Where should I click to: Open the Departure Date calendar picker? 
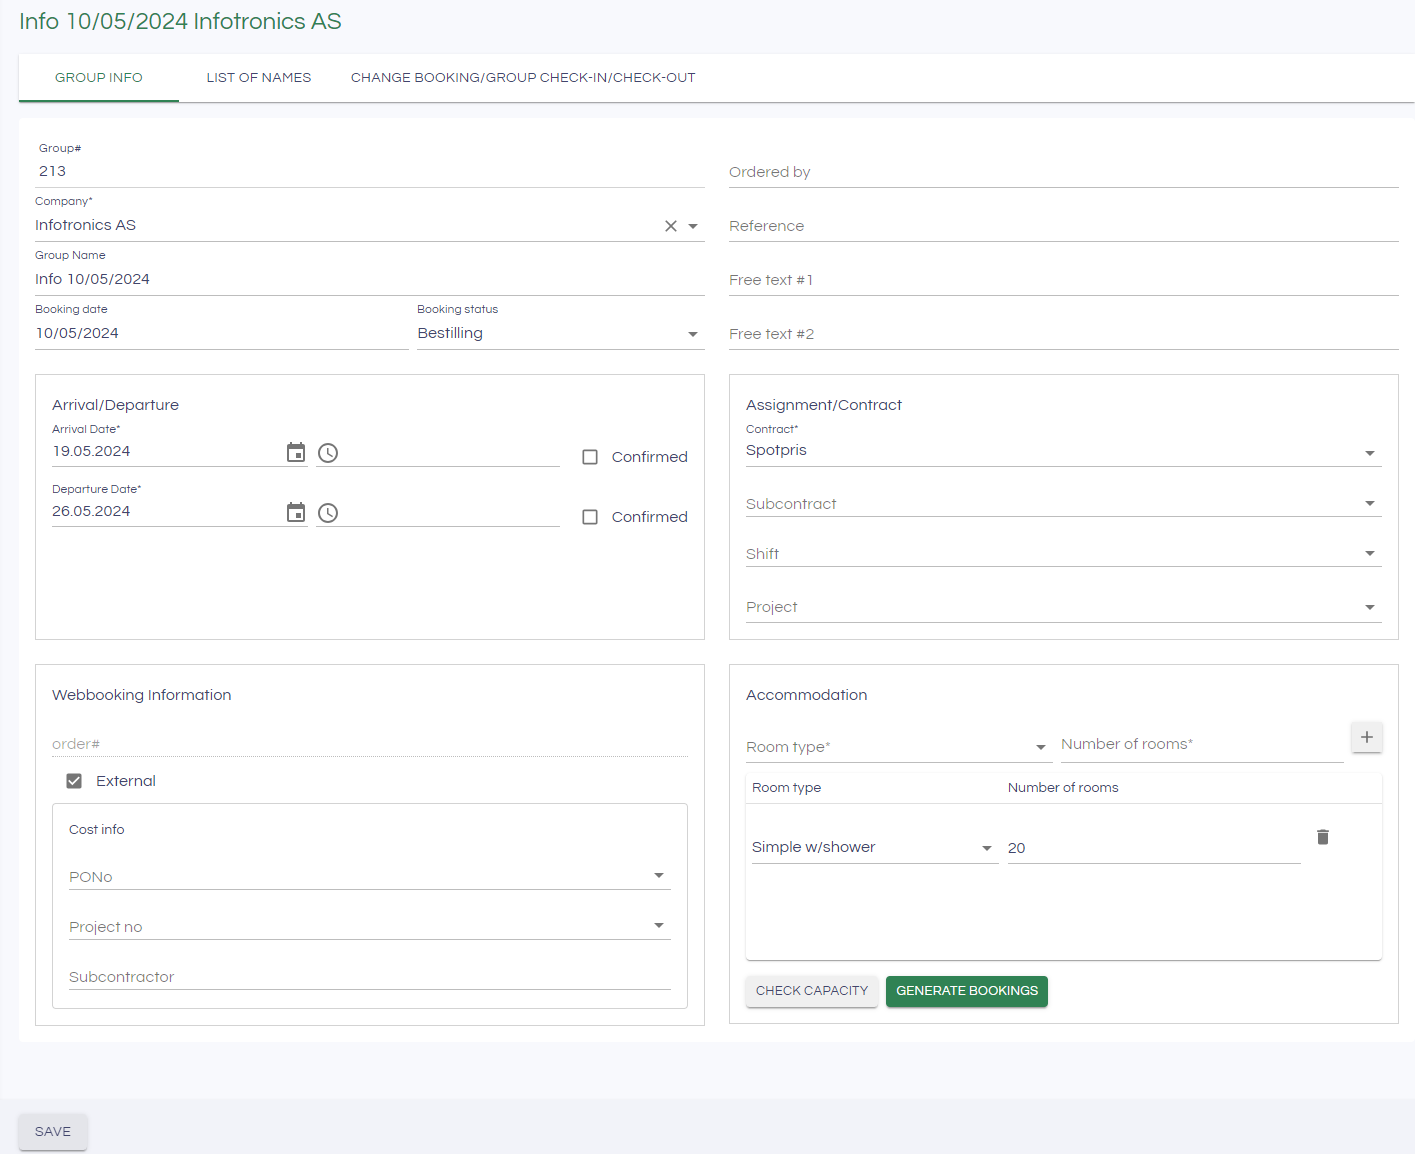(296, 512)
